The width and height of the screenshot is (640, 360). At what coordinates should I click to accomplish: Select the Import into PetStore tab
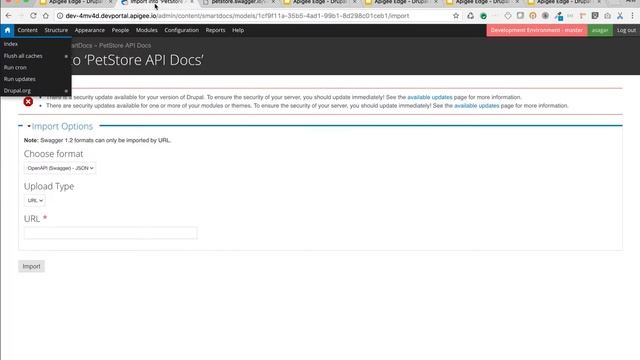pyautogui.click(x=156, y=2)
